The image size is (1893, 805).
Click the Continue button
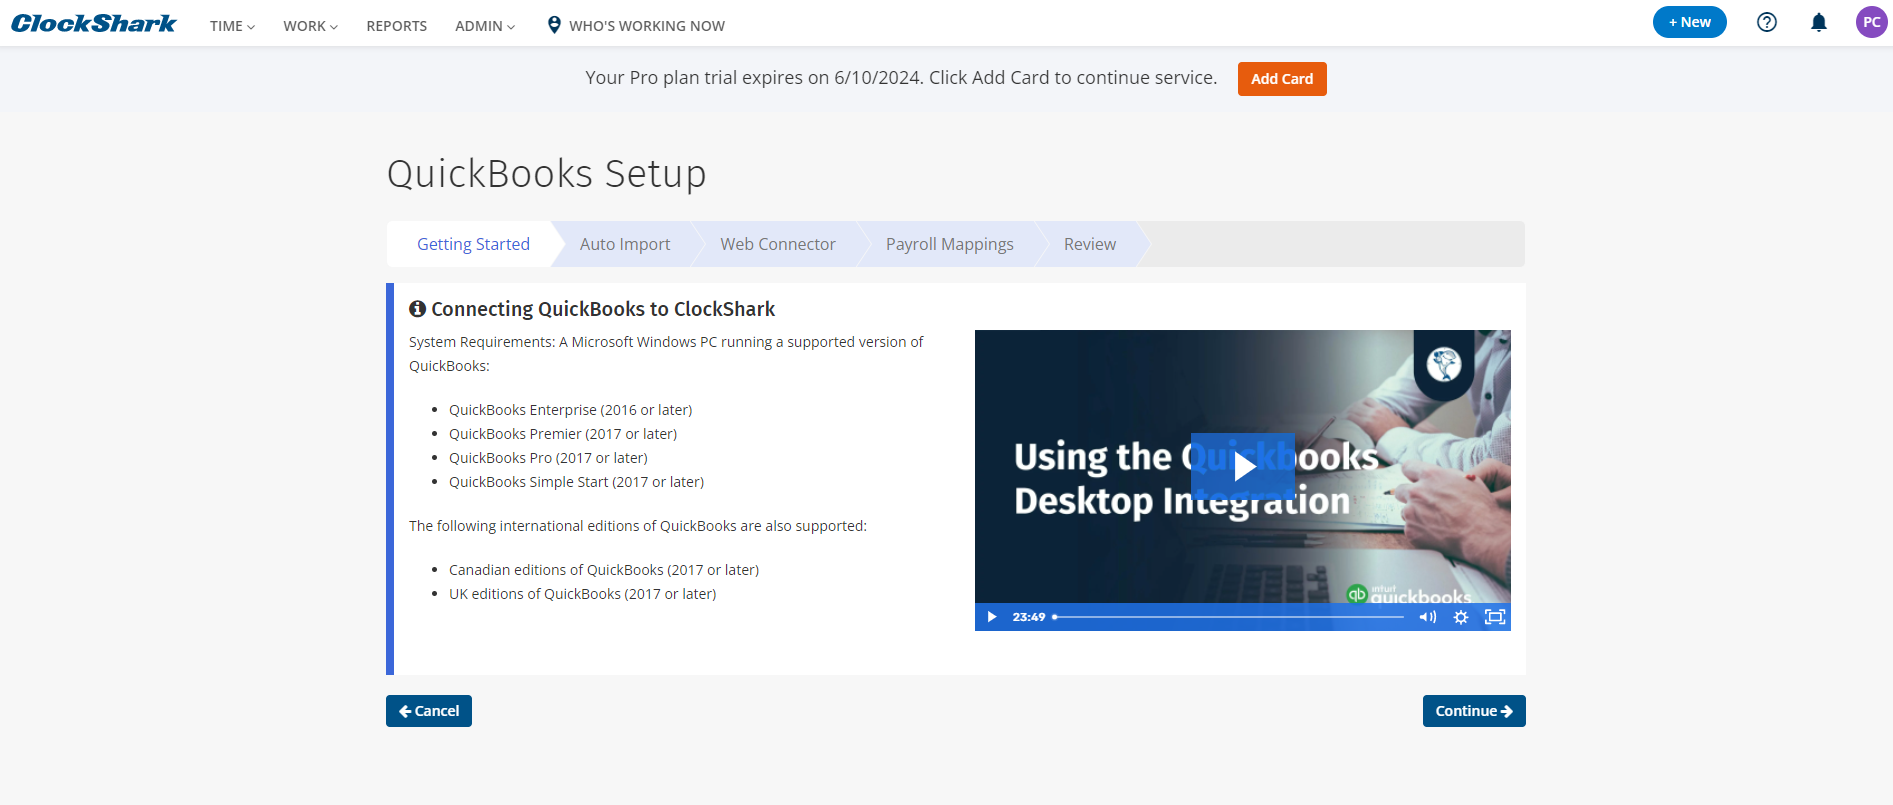(1473, 711)
